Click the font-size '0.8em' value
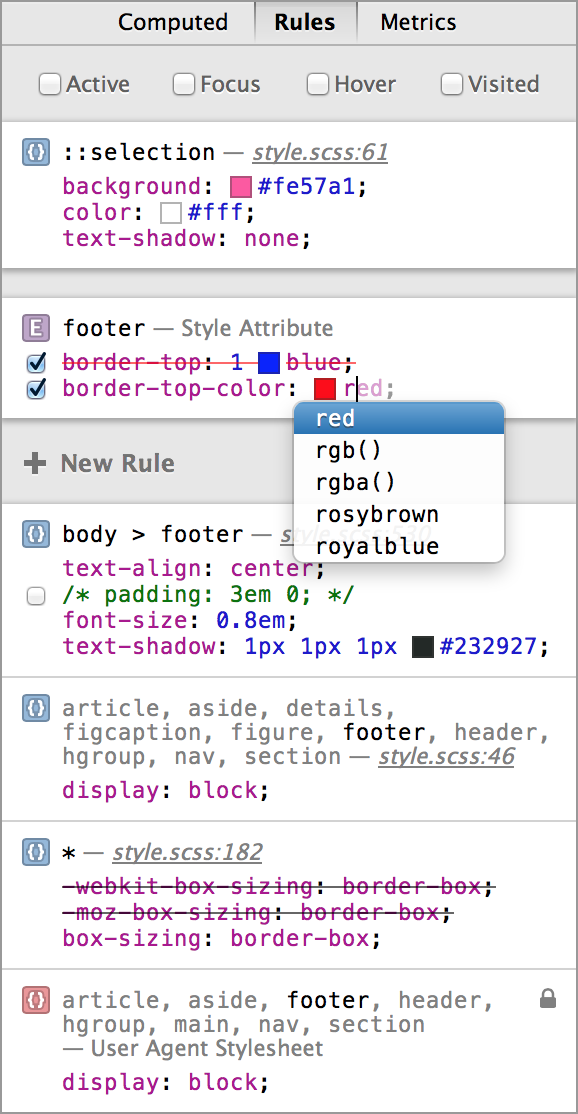The image size is (578, 1114). click(x=251, y=621)
